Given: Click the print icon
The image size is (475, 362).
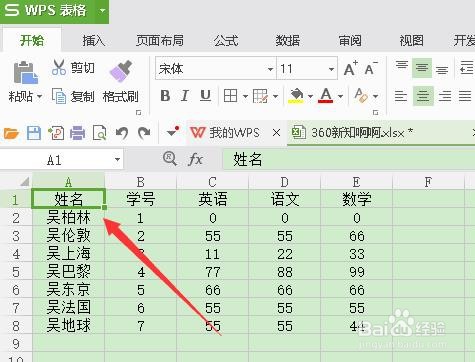Looking at the screenshot, I should (78, 133).
